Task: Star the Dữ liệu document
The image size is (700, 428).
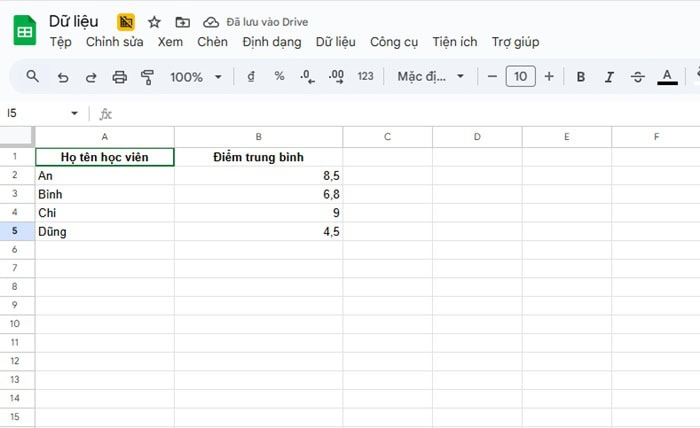Action: coord(154,22)
